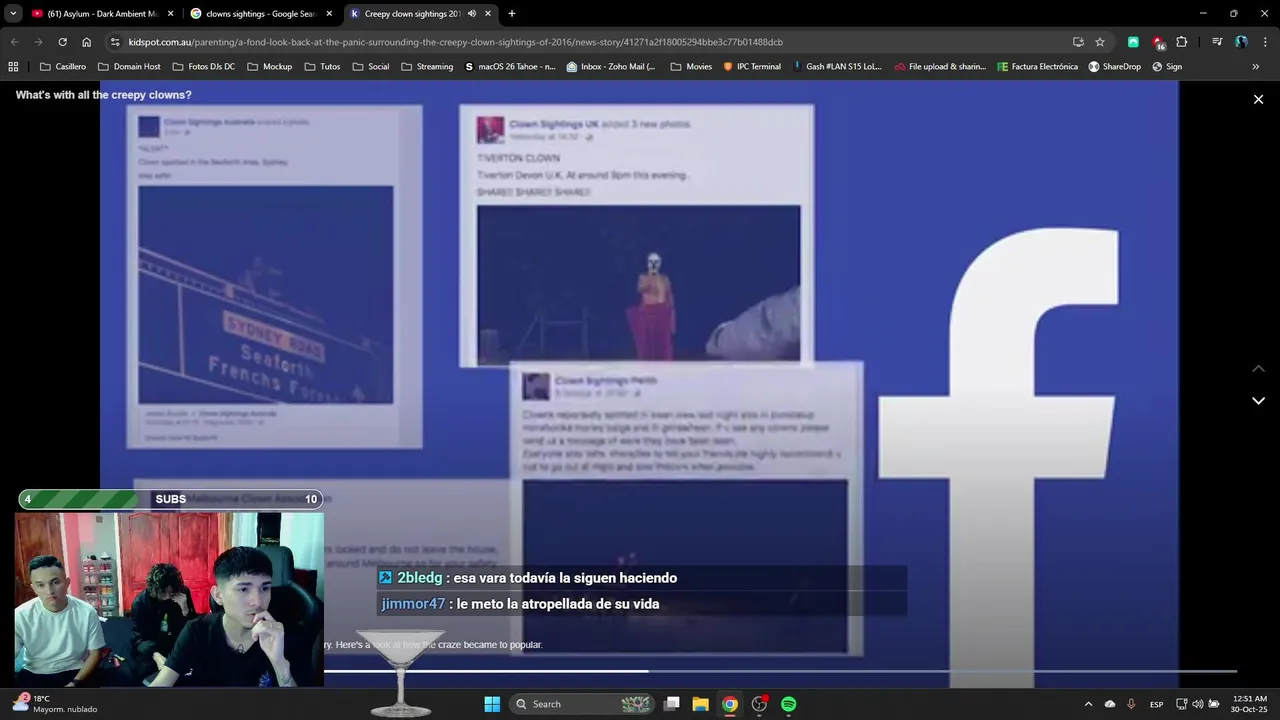Click the microphone tray icon

click(x=1131, y=704)
